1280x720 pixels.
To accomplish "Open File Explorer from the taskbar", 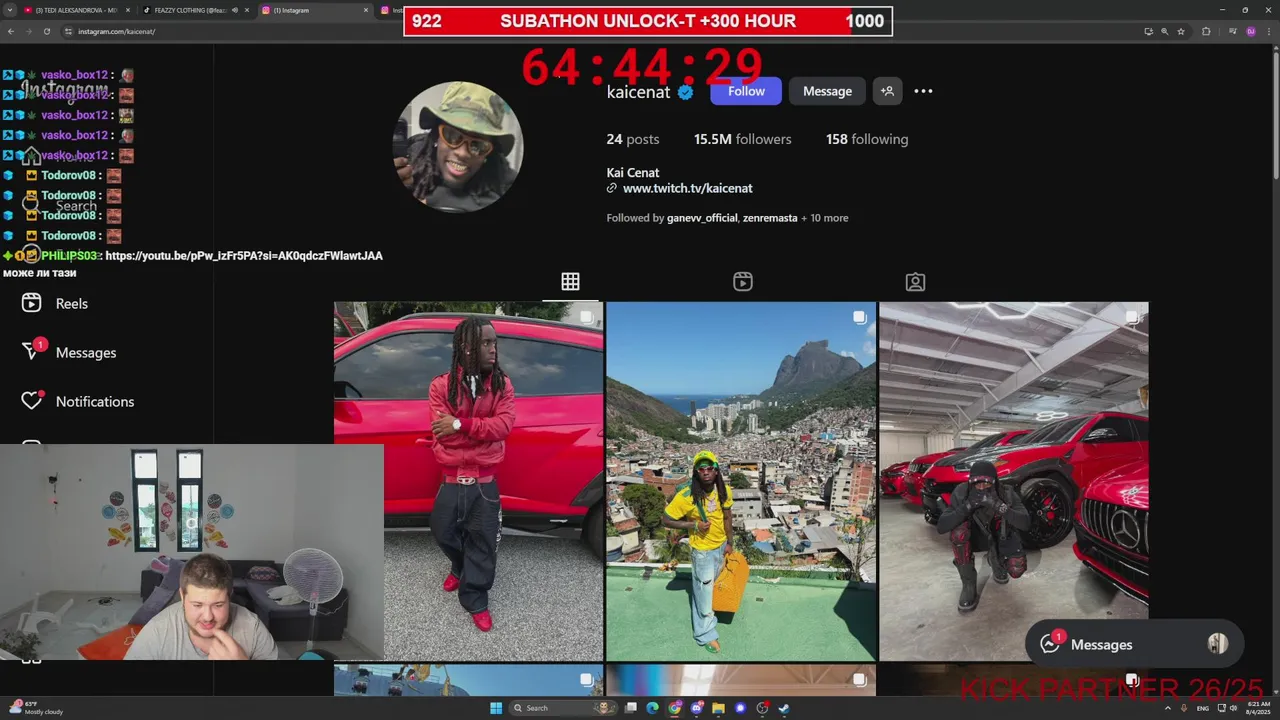I will [x=718, y=708].
